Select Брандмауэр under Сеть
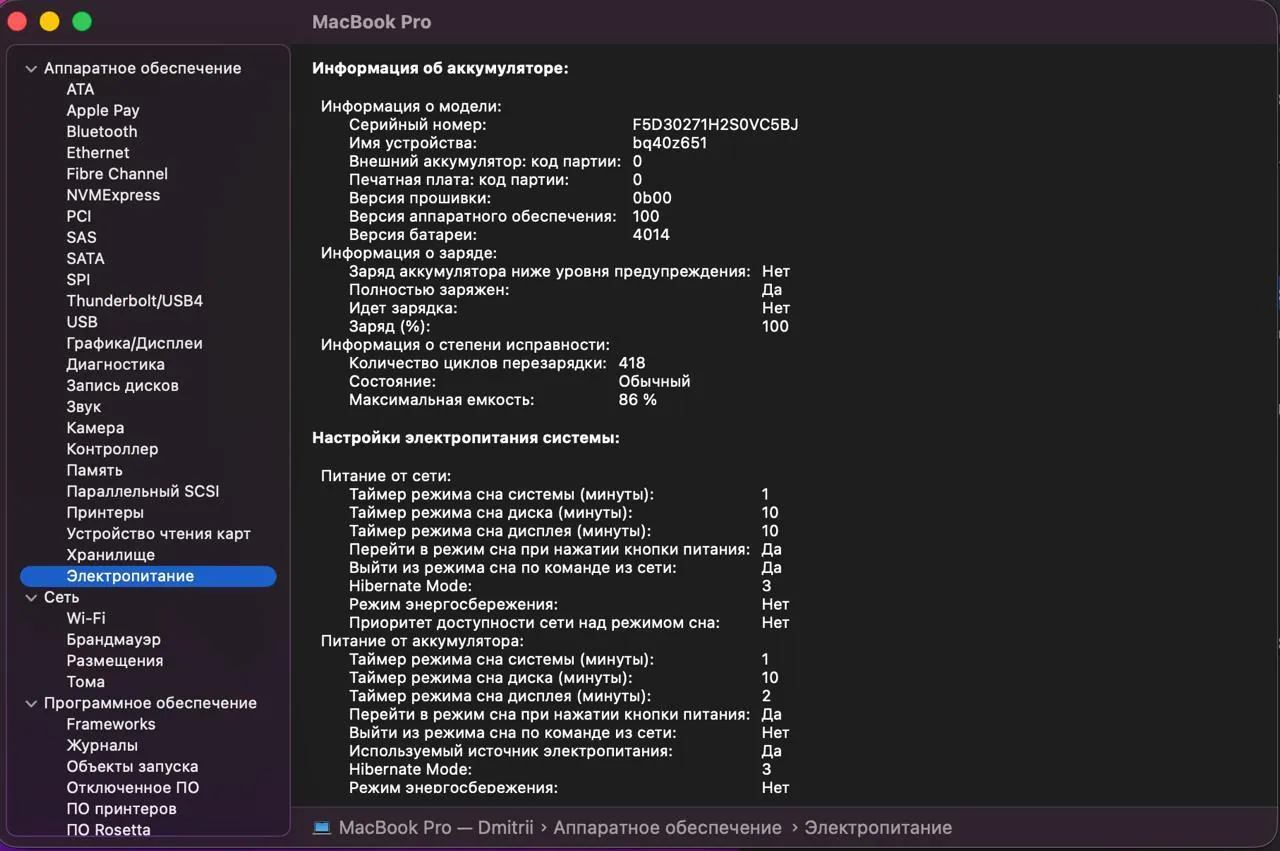1280x851 pixels. point(113,640)
